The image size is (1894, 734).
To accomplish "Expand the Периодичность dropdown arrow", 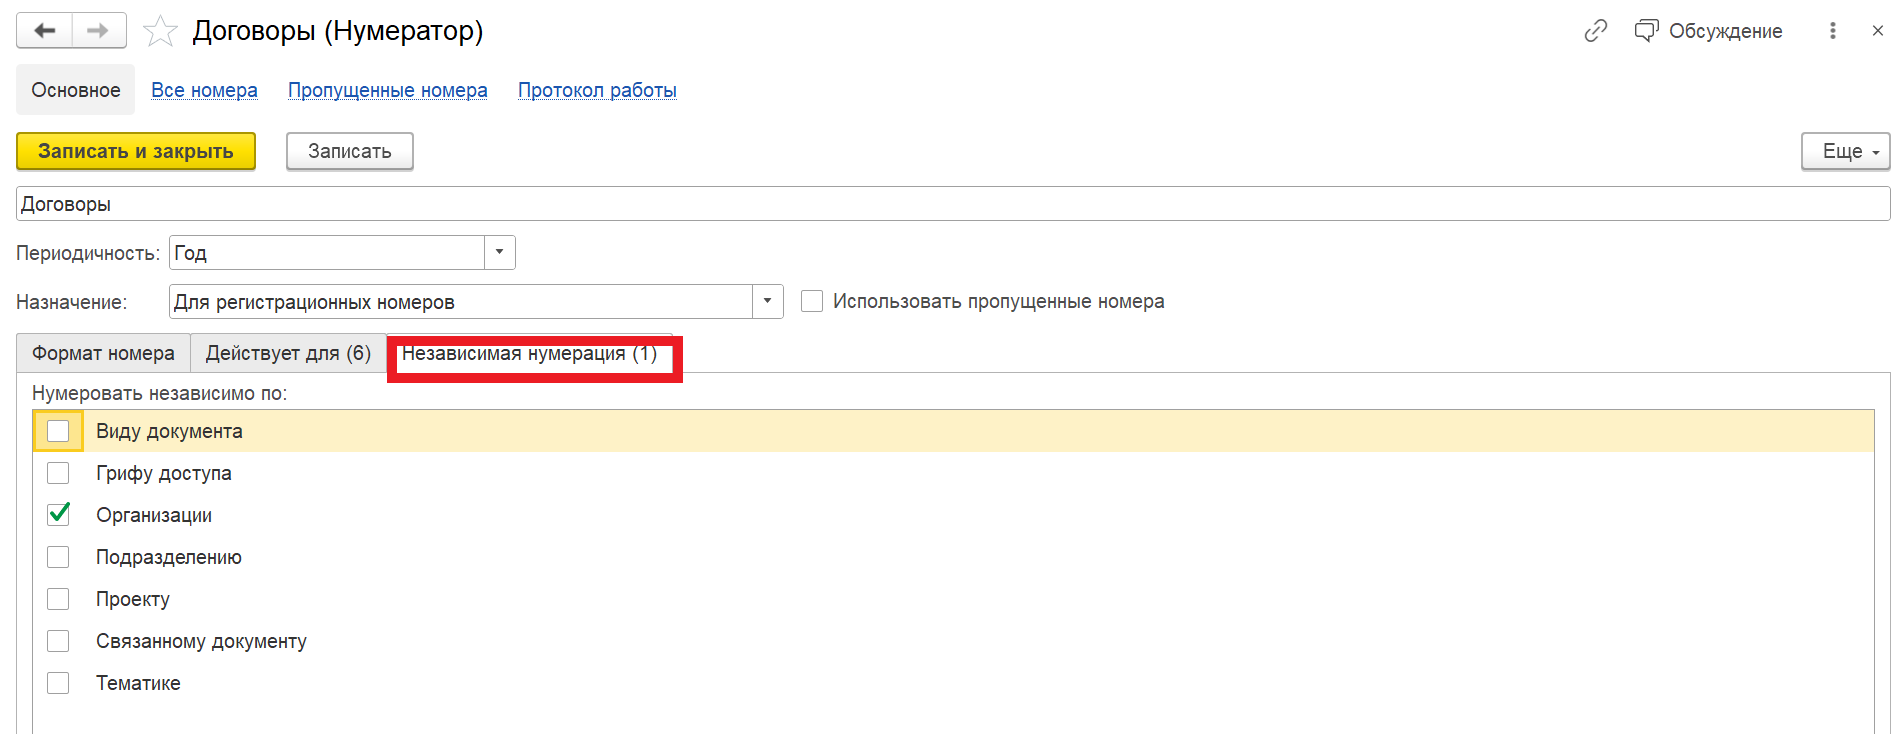I will [499, 253].
